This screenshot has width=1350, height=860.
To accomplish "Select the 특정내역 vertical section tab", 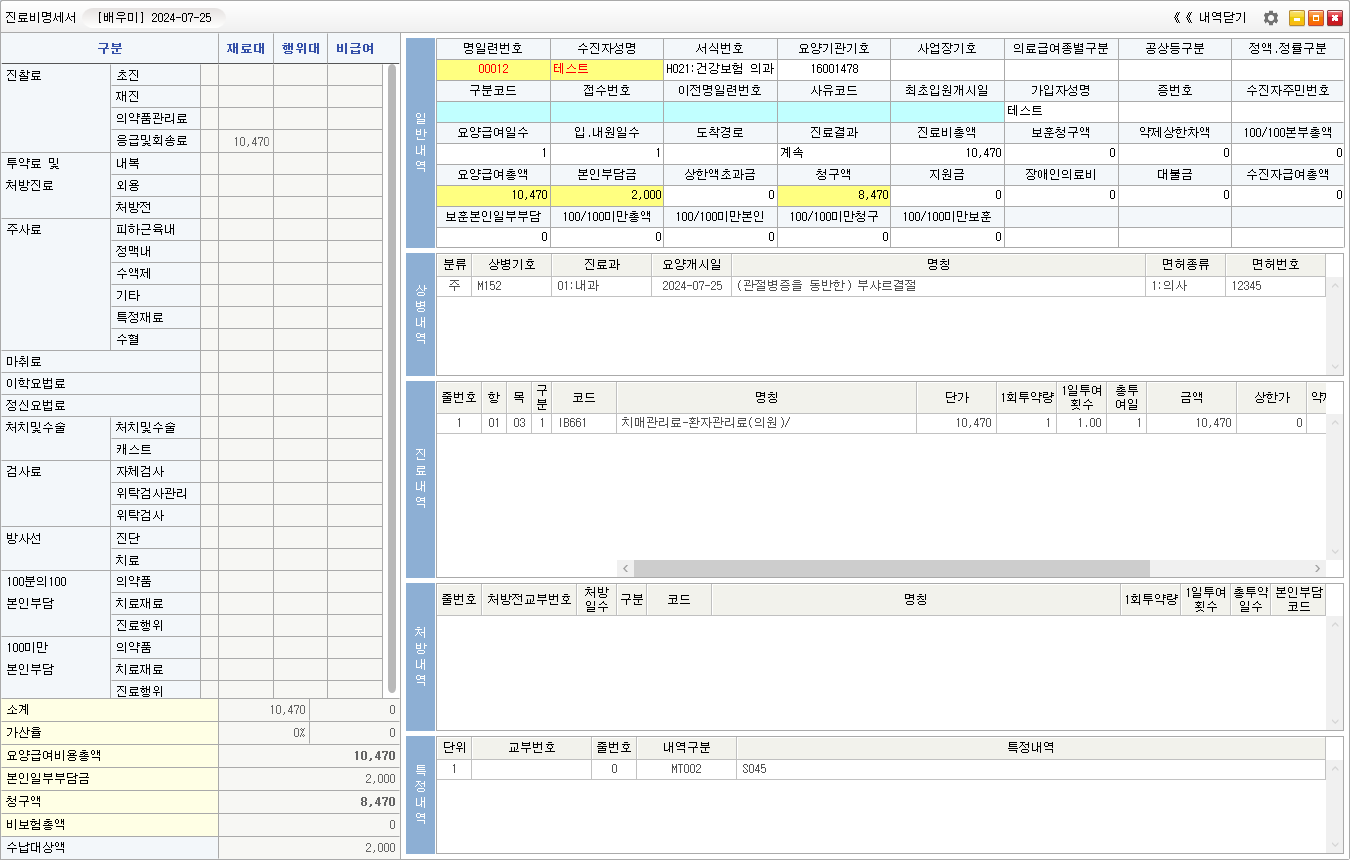I will (x=420, y=795).
